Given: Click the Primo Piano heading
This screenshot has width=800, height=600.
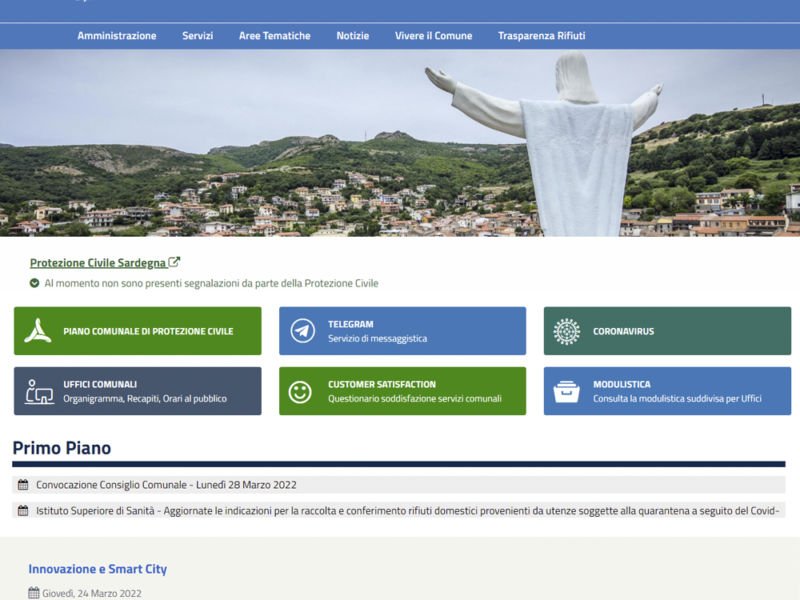Looking at the screenshot, I should tap(62, 448).
